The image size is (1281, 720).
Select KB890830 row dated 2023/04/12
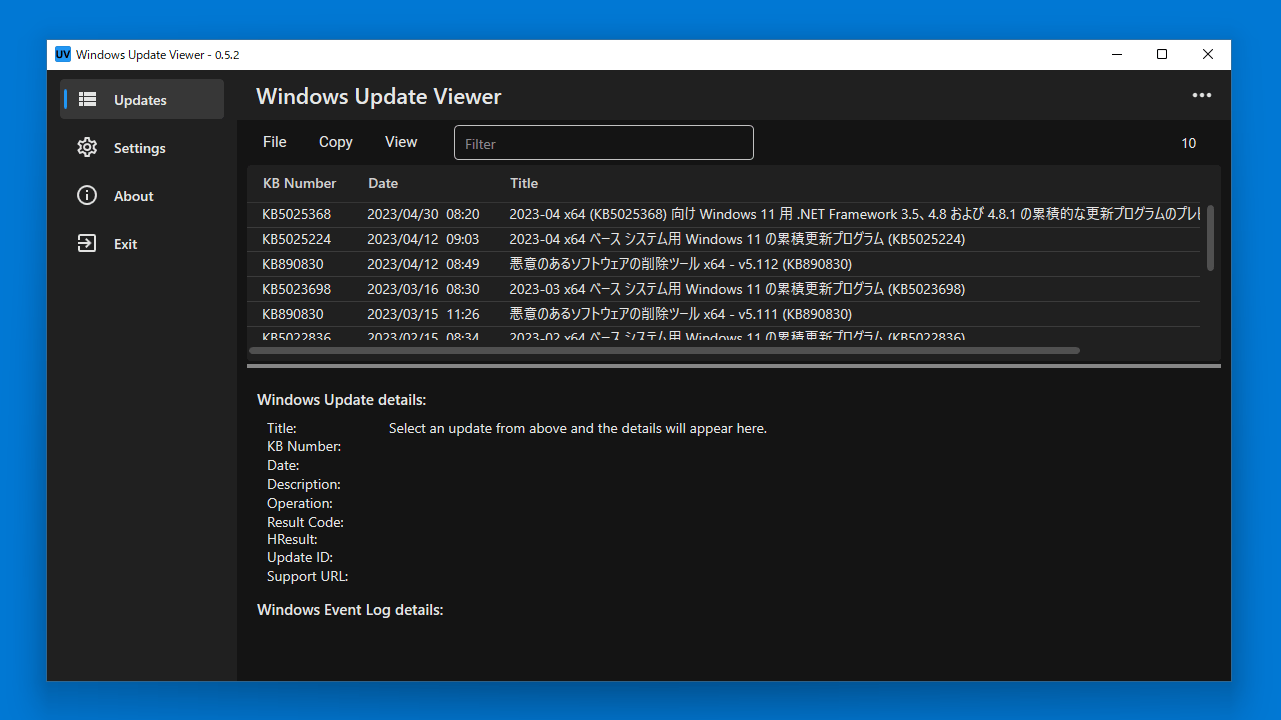coord(725,264)
